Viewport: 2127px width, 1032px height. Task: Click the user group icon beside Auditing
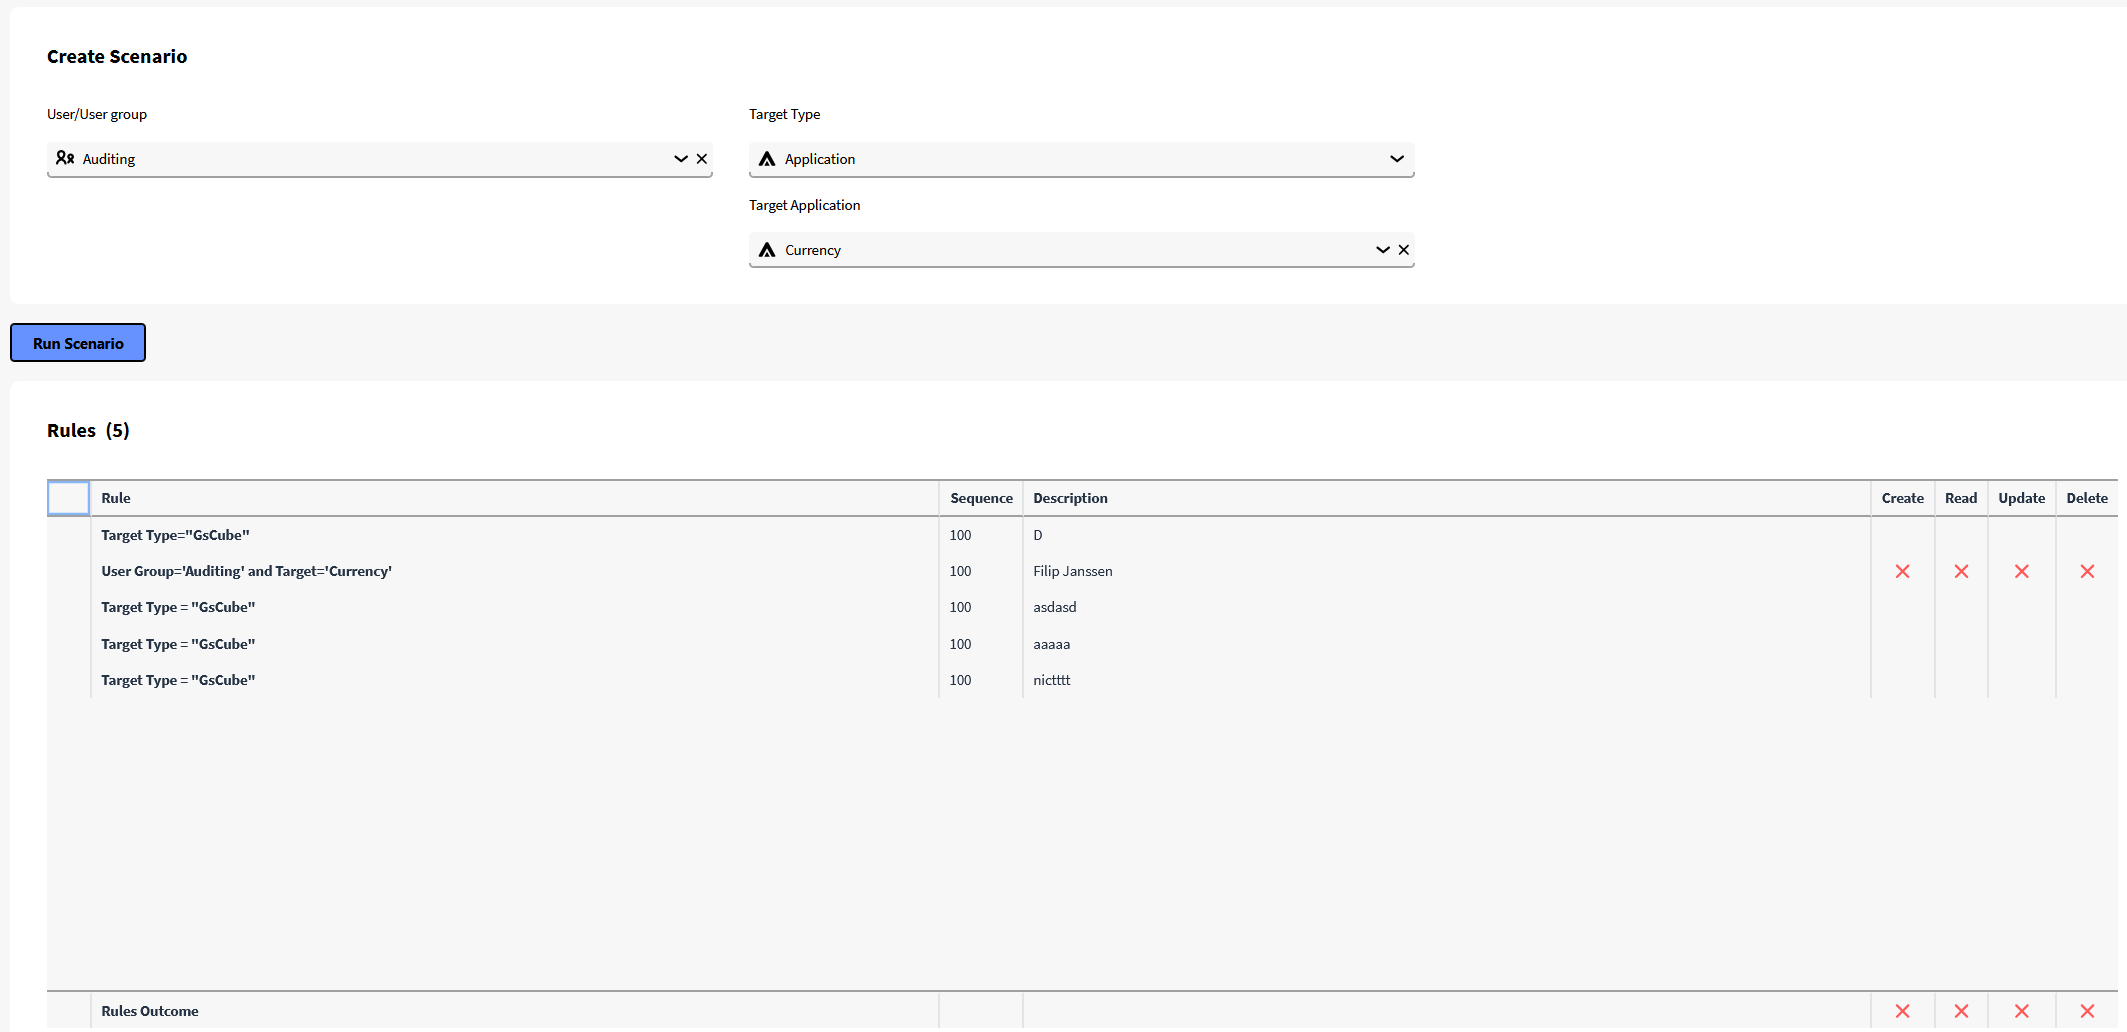pyautogui.click(x=65, y=159)
